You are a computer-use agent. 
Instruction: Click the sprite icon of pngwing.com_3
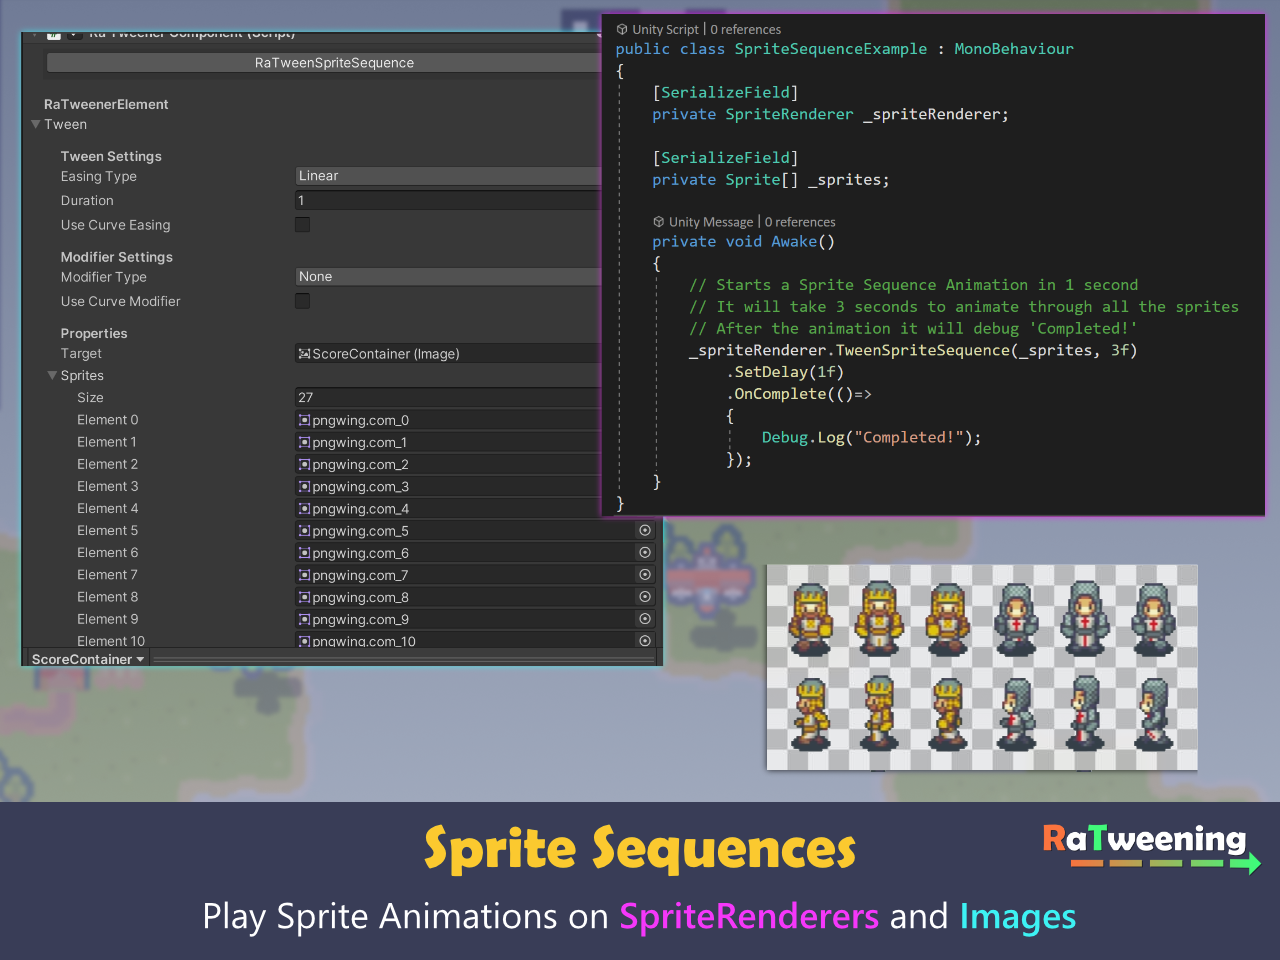tap(304, 487)
